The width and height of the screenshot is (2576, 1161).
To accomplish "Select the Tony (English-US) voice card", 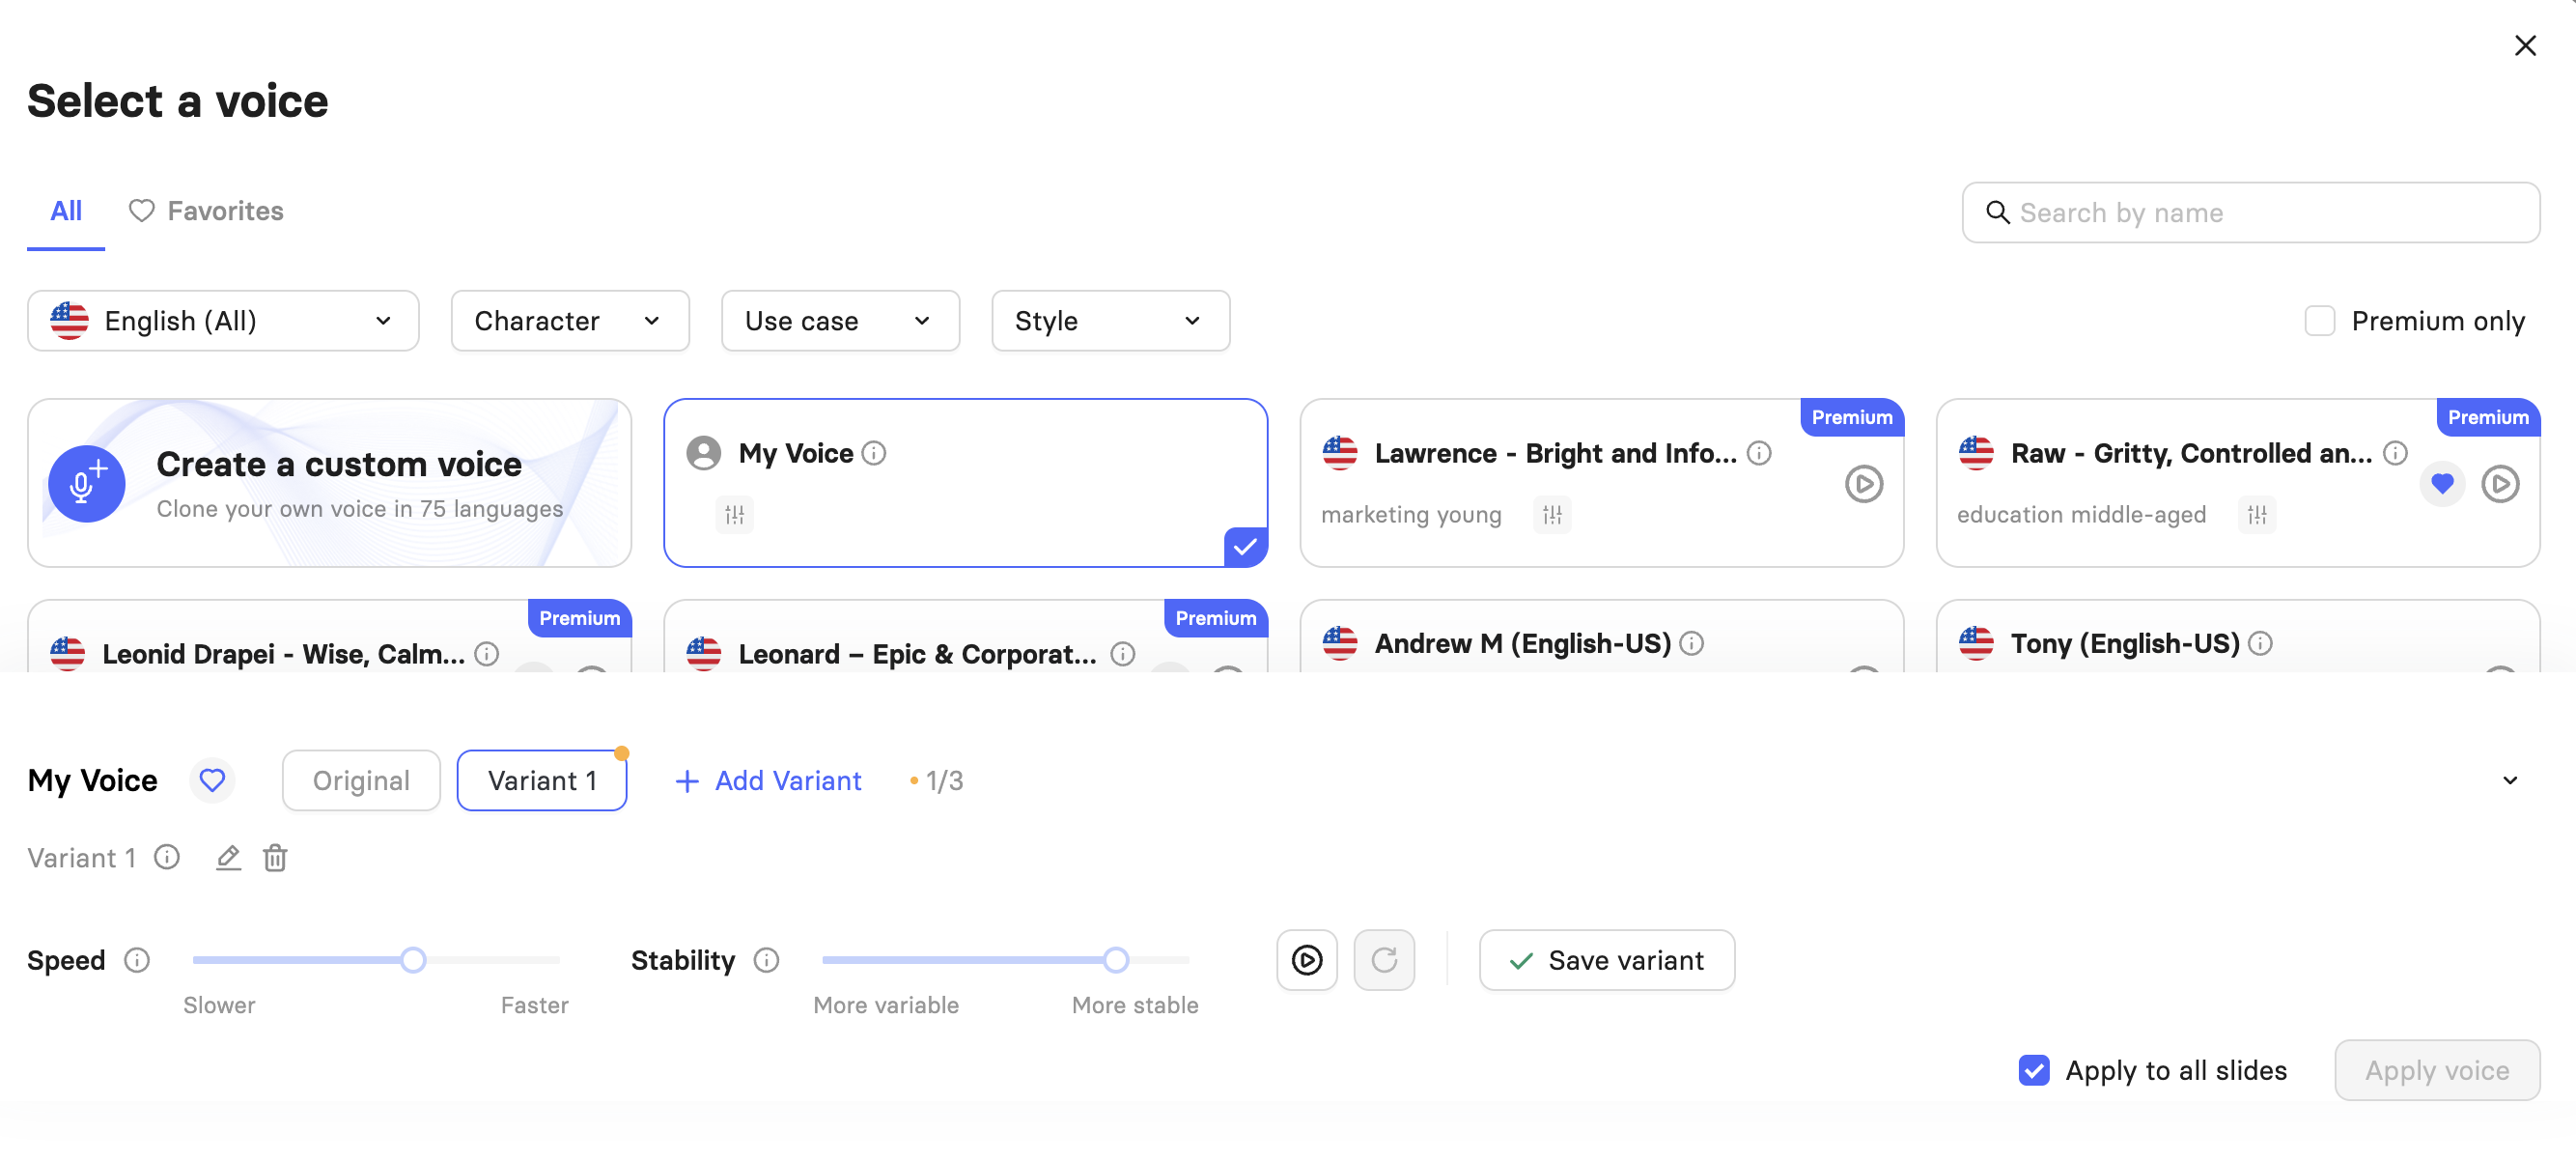I will click(x=2238, y=636).
